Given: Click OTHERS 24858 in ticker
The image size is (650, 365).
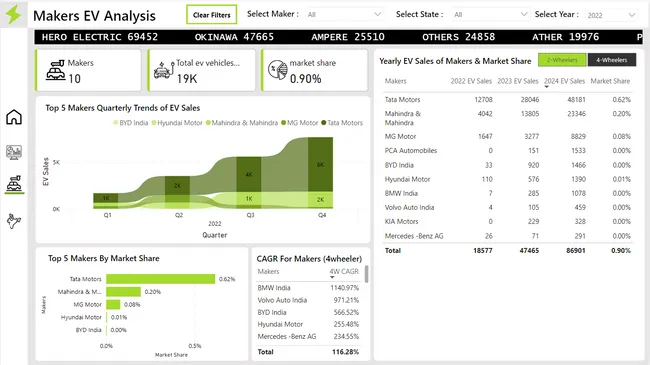Looking at the screenshot, I should pyautogui.click(x=458, y=37).
